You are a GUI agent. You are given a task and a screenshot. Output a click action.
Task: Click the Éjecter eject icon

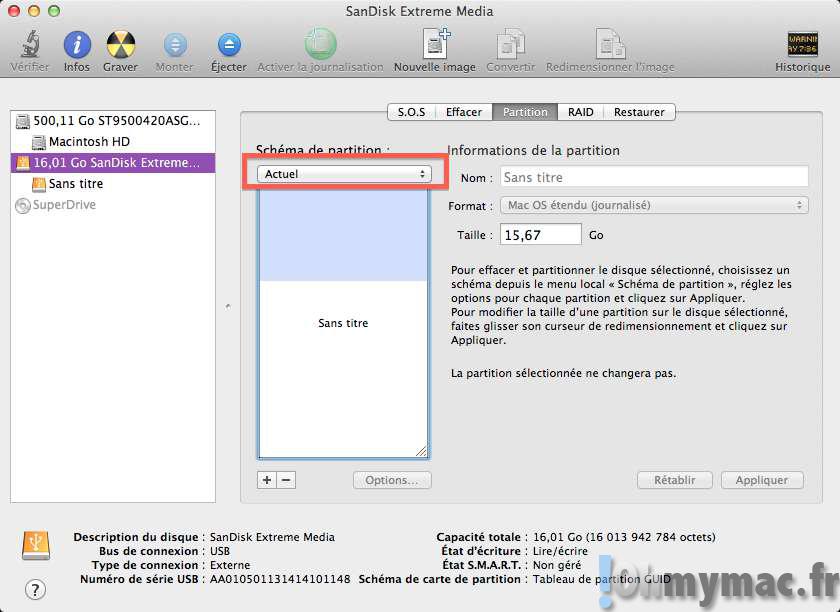coord(229,45)
